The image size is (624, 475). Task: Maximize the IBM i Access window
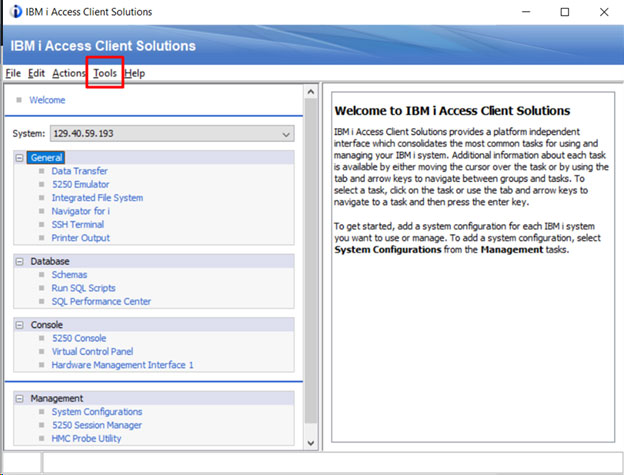coord(565,12)
